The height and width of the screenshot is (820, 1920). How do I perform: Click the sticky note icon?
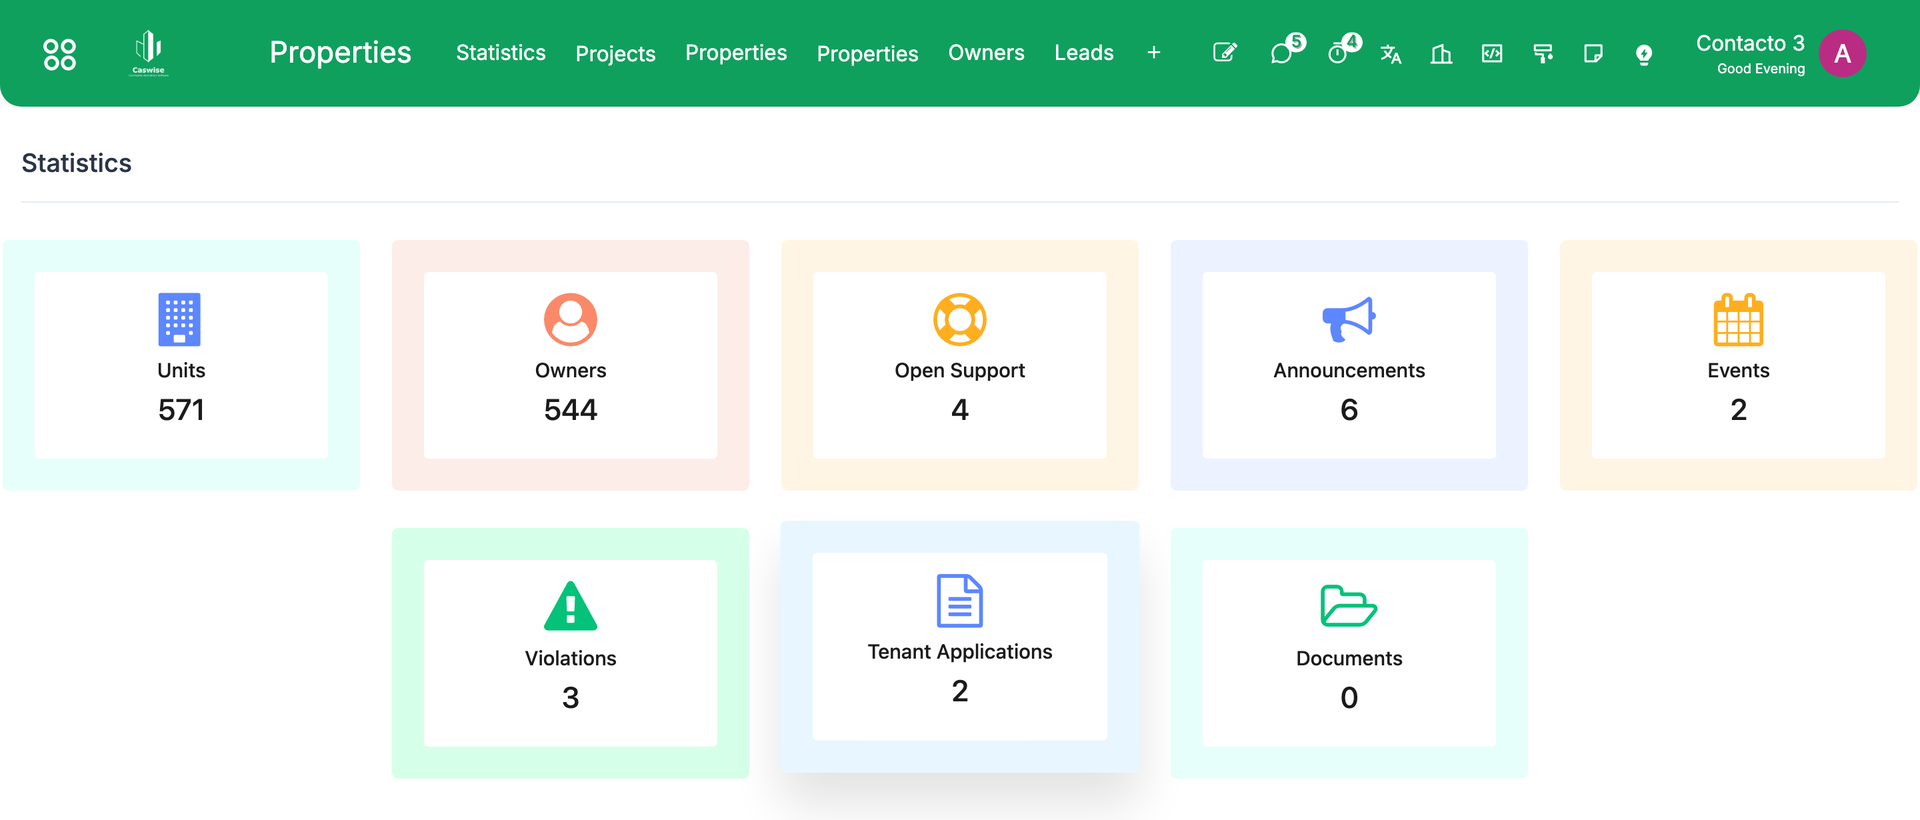pyautogui.click(x=1594, y=53)
